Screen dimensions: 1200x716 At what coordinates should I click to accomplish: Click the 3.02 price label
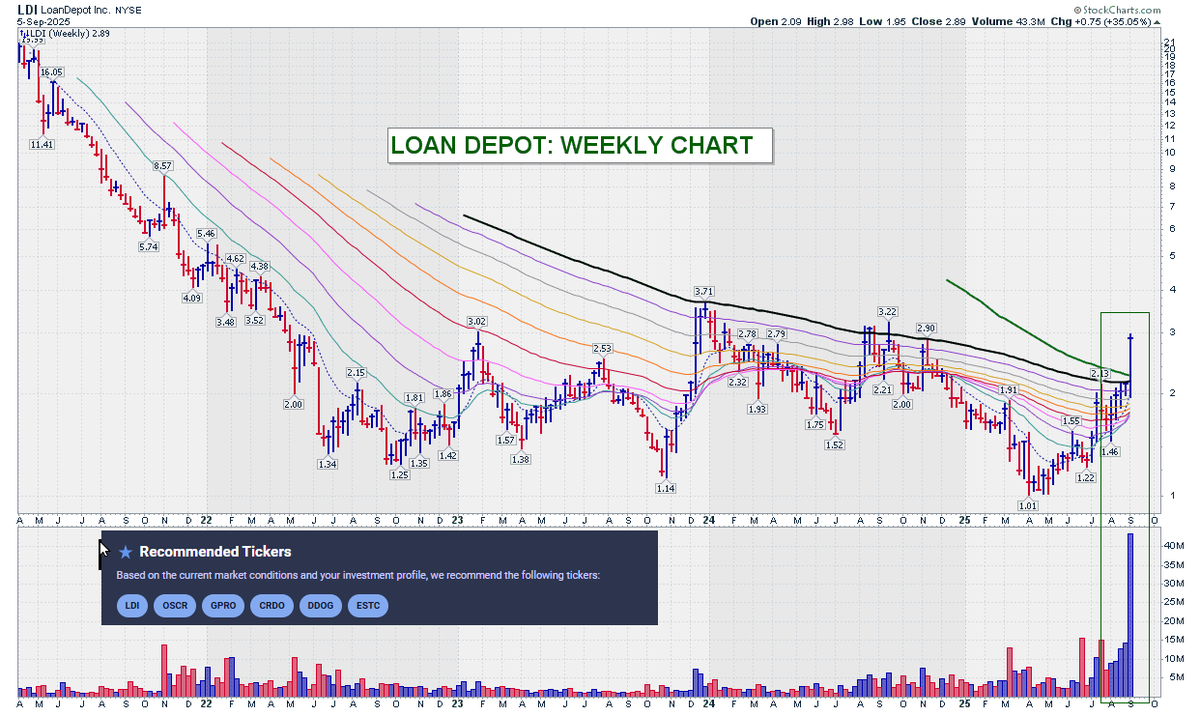tap(477, 321)
